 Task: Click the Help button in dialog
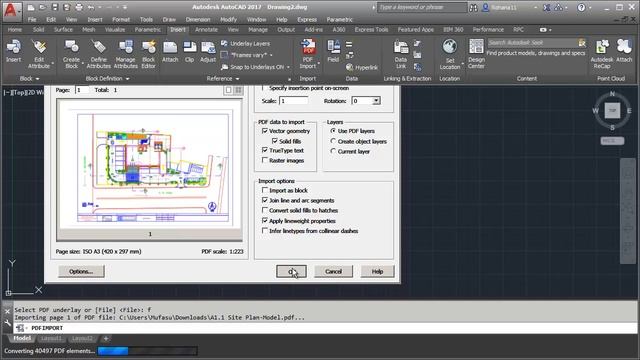point(377,271)
